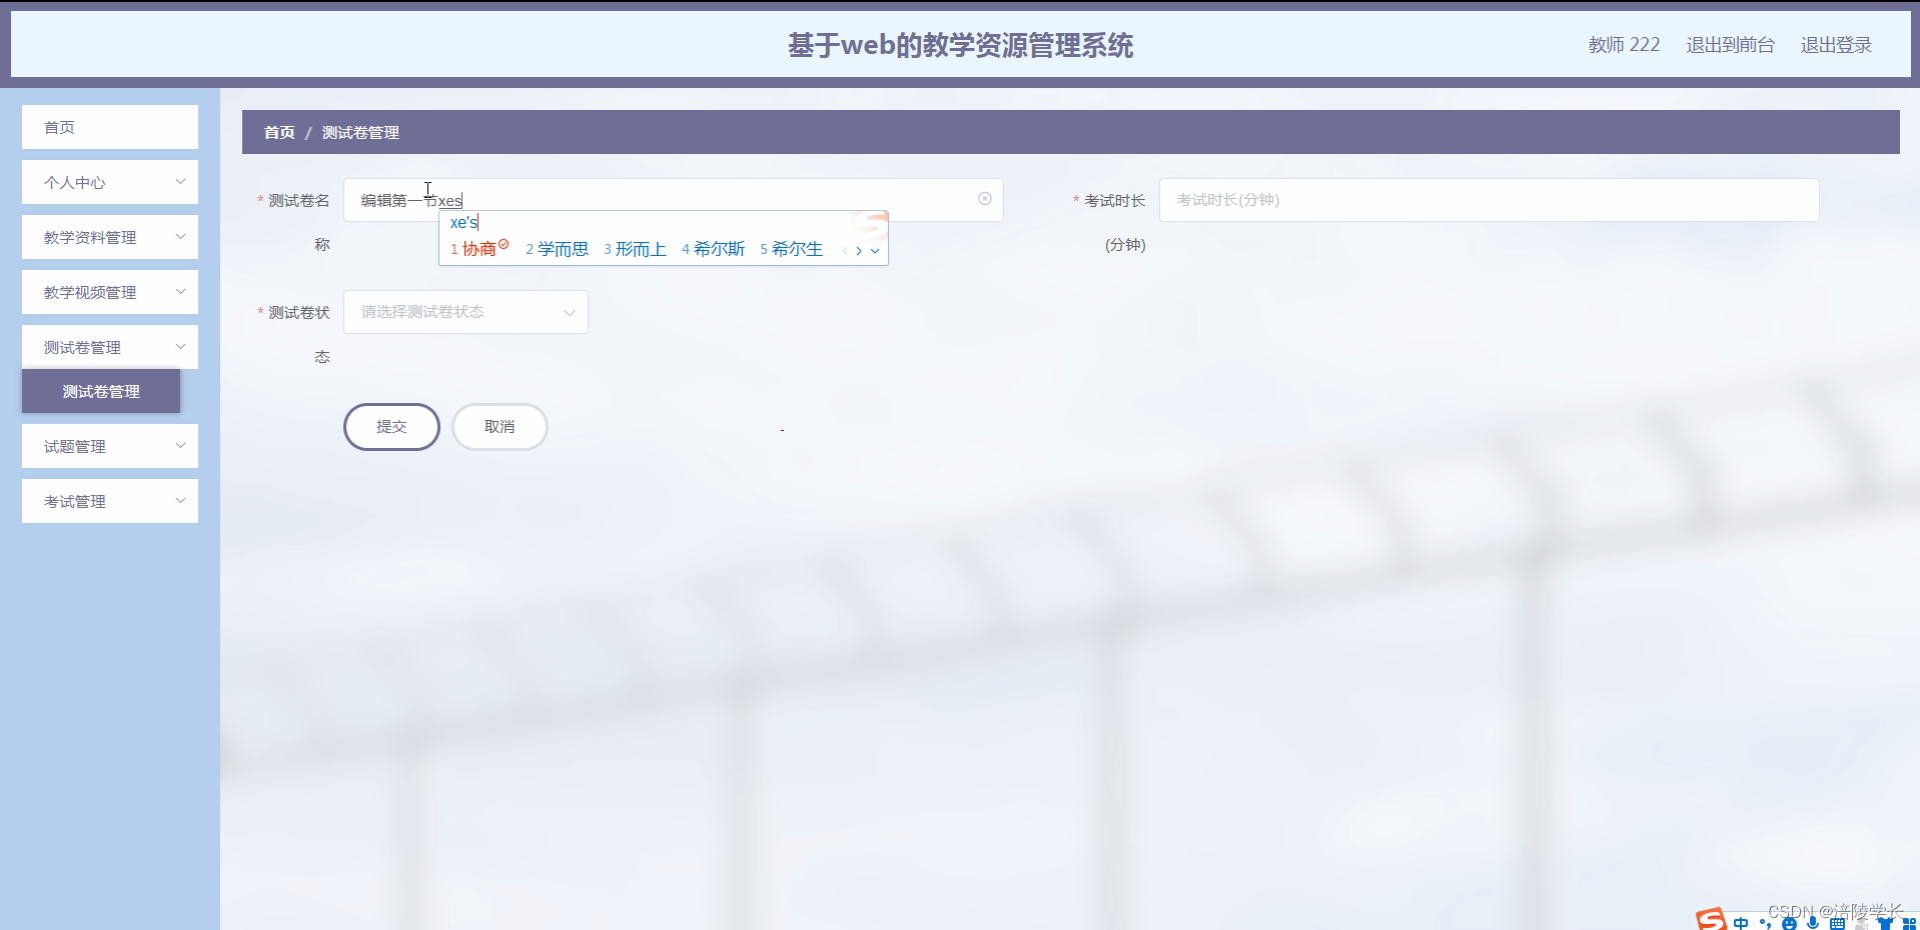This screenshot has width=1920, height=930.
Task: Open the on-screen keyboard icon
Action: tap(1838, 924)
